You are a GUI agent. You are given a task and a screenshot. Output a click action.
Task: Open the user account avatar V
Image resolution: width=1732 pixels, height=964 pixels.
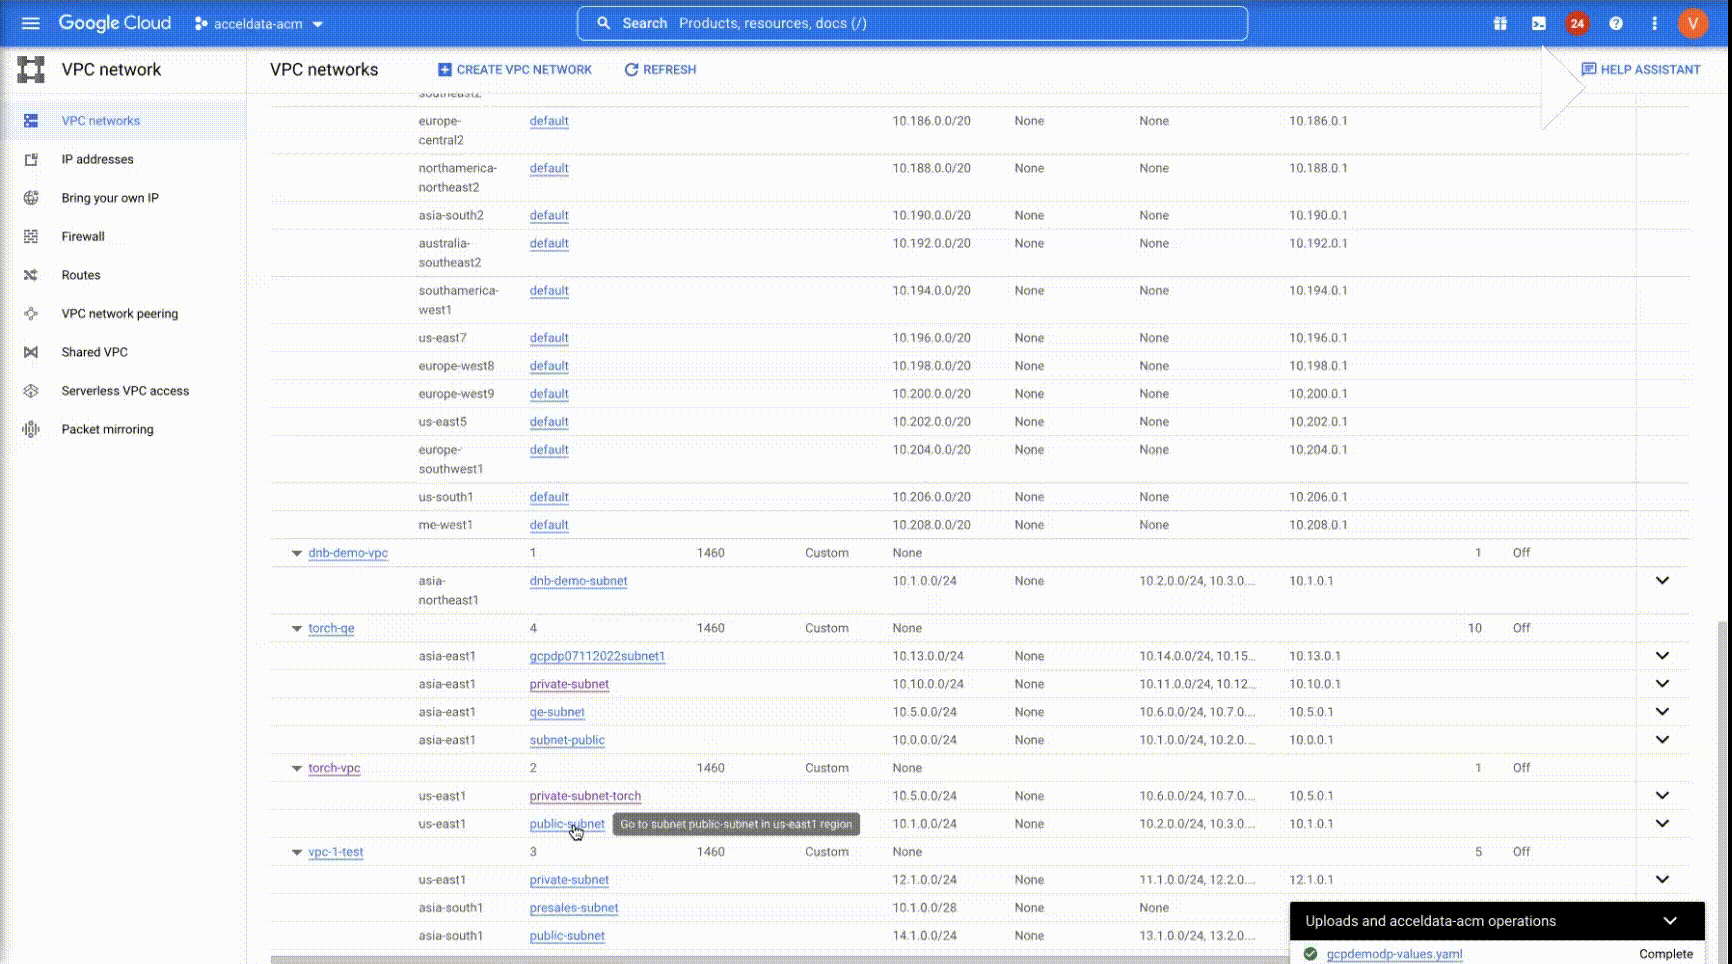coord(1692,23)
